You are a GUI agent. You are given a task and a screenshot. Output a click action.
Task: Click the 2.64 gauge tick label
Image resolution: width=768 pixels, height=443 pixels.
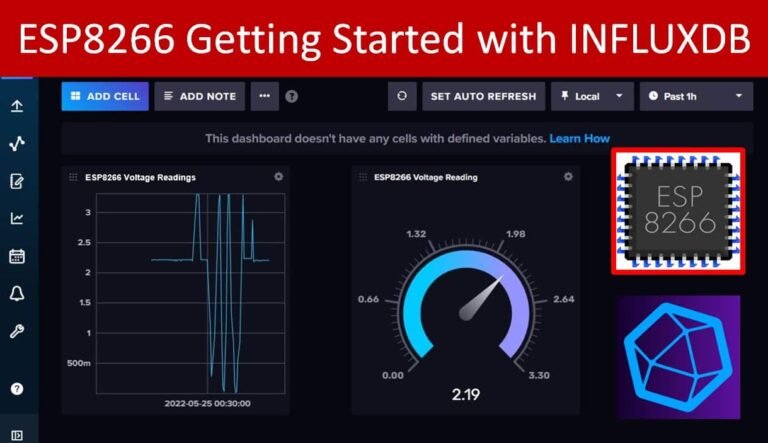coord(564,299)
